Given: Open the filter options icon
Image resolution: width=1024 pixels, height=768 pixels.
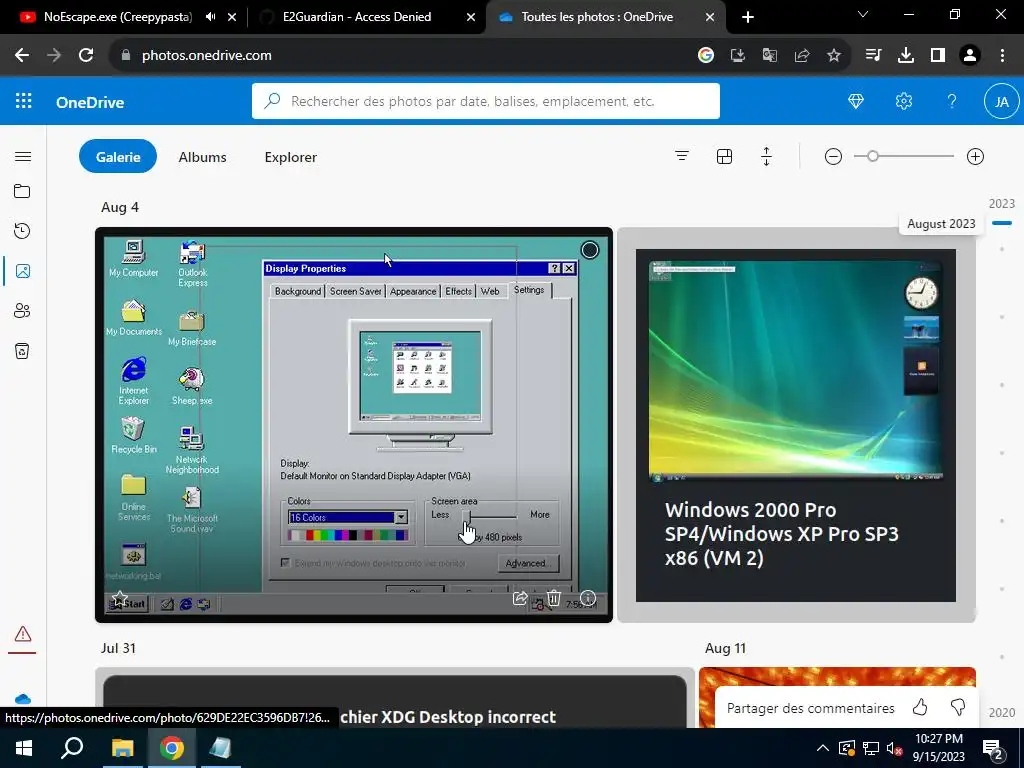Looking at the screenshot, I should [682, 156].
